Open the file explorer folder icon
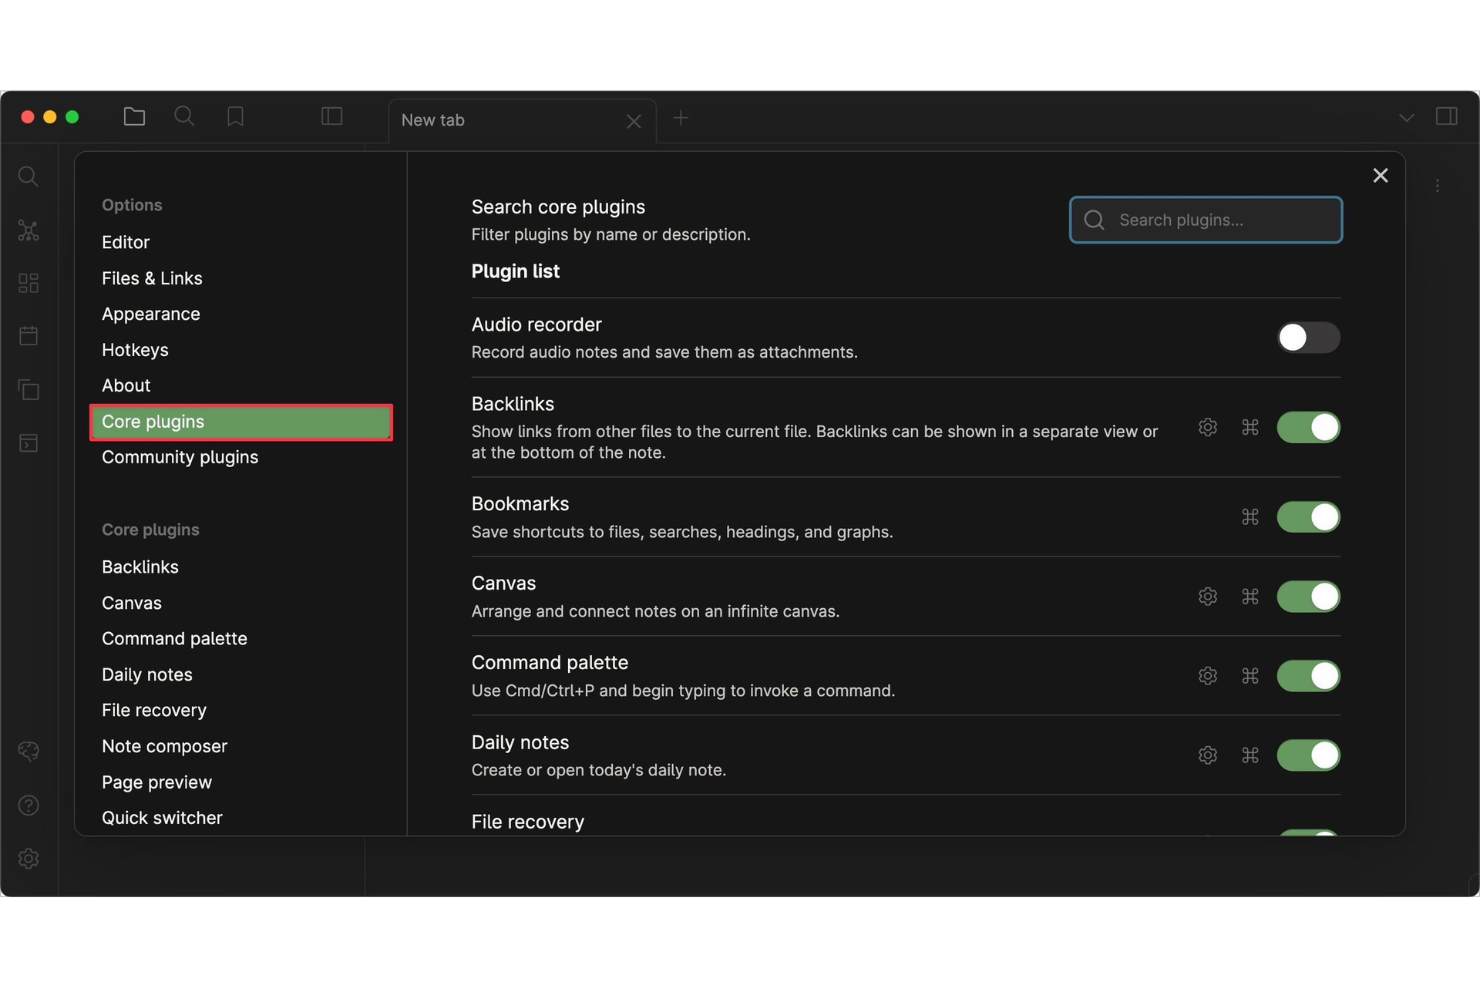The height and width of the screenshot is (987, 1480). click(x=134, y=117)
